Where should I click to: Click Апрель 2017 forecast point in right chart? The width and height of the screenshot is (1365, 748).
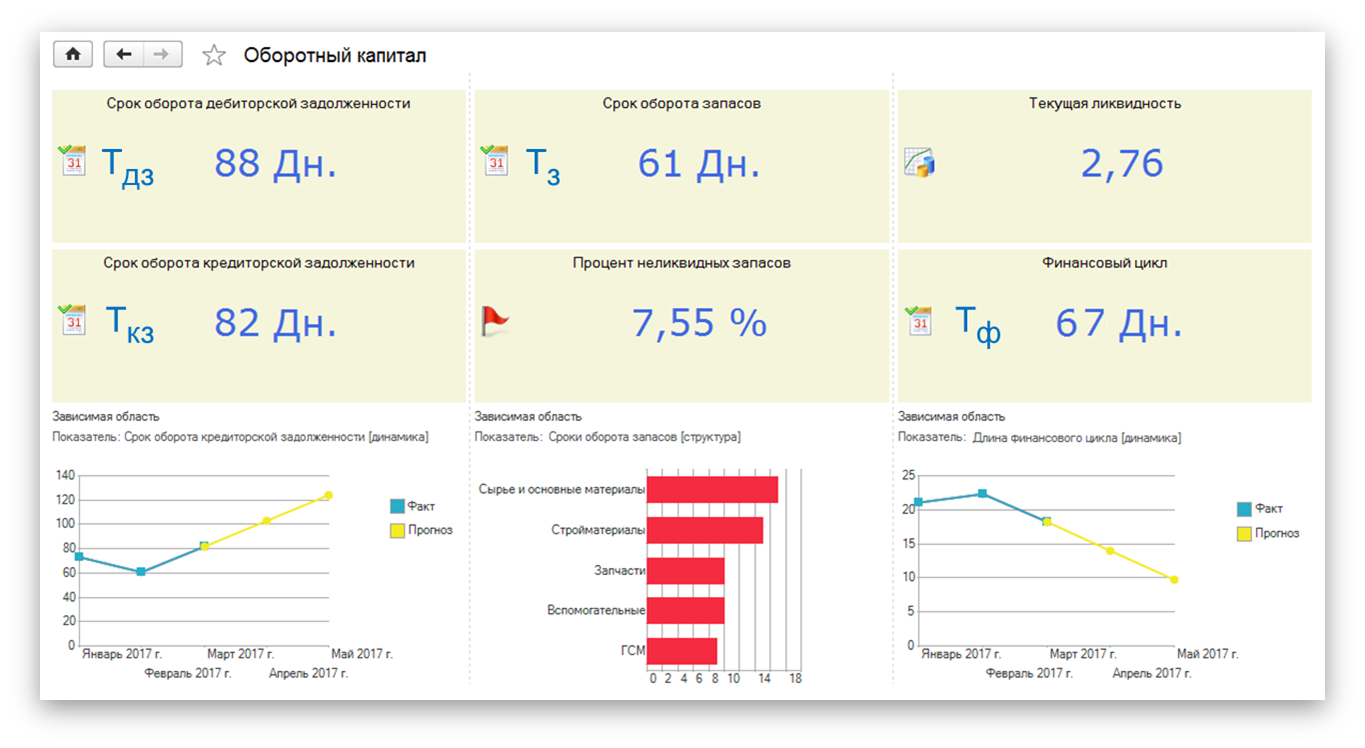1110,551
